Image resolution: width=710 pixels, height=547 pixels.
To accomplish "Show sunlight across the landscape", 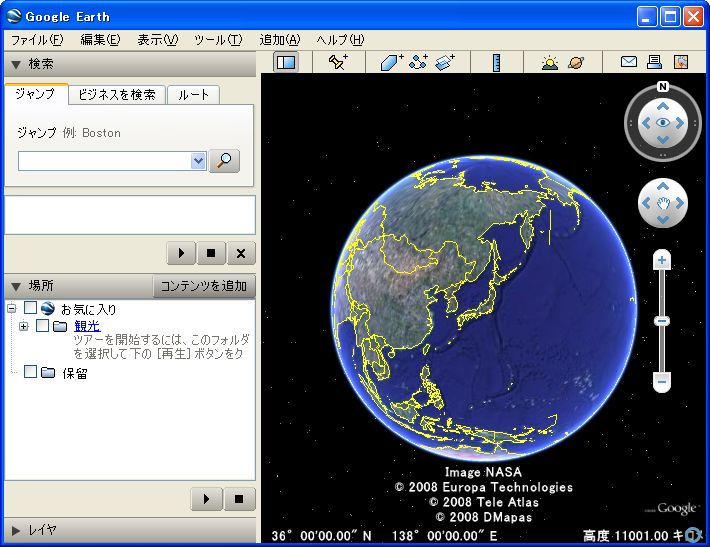I will pyautogui.click(x=550, y=62).
